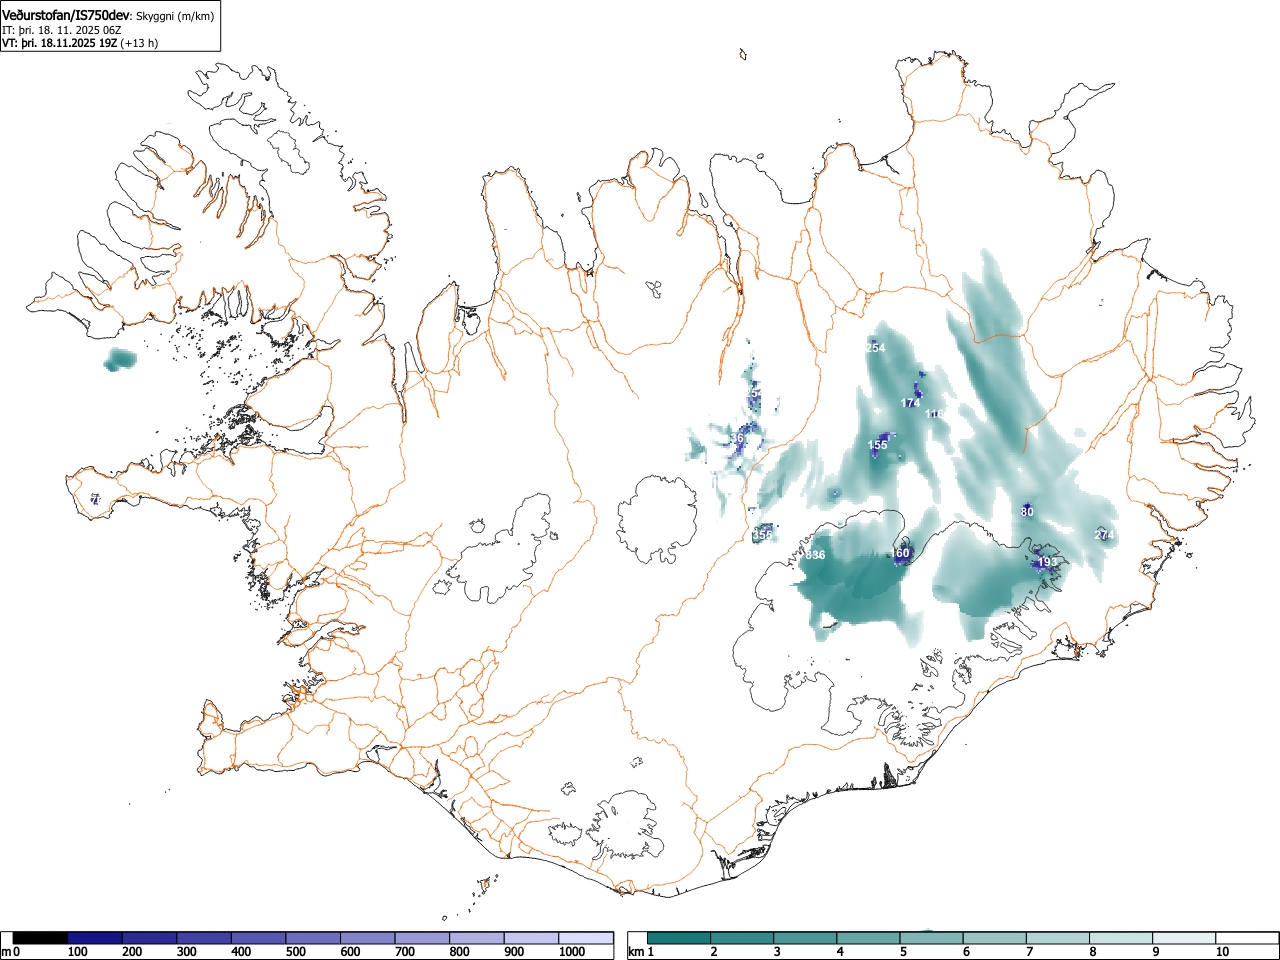
Task: Click the '500' tick on the meter scale
Action: pyautogui.click(x=295, y=952)
